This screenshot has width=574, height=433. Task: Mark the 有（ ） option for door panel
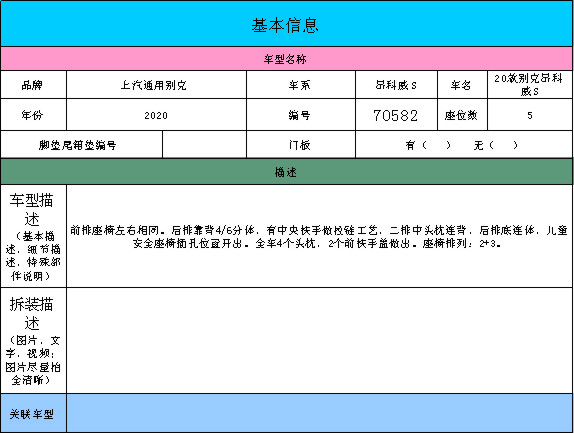[428, 145]
